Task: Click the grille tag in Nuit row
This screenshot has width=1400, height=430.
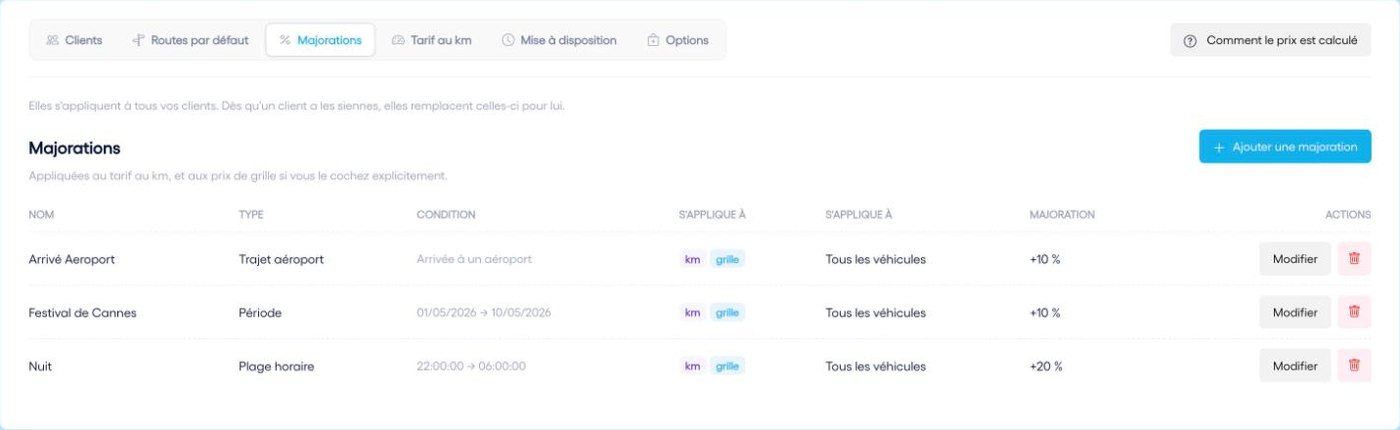Action: coord(727,366)
